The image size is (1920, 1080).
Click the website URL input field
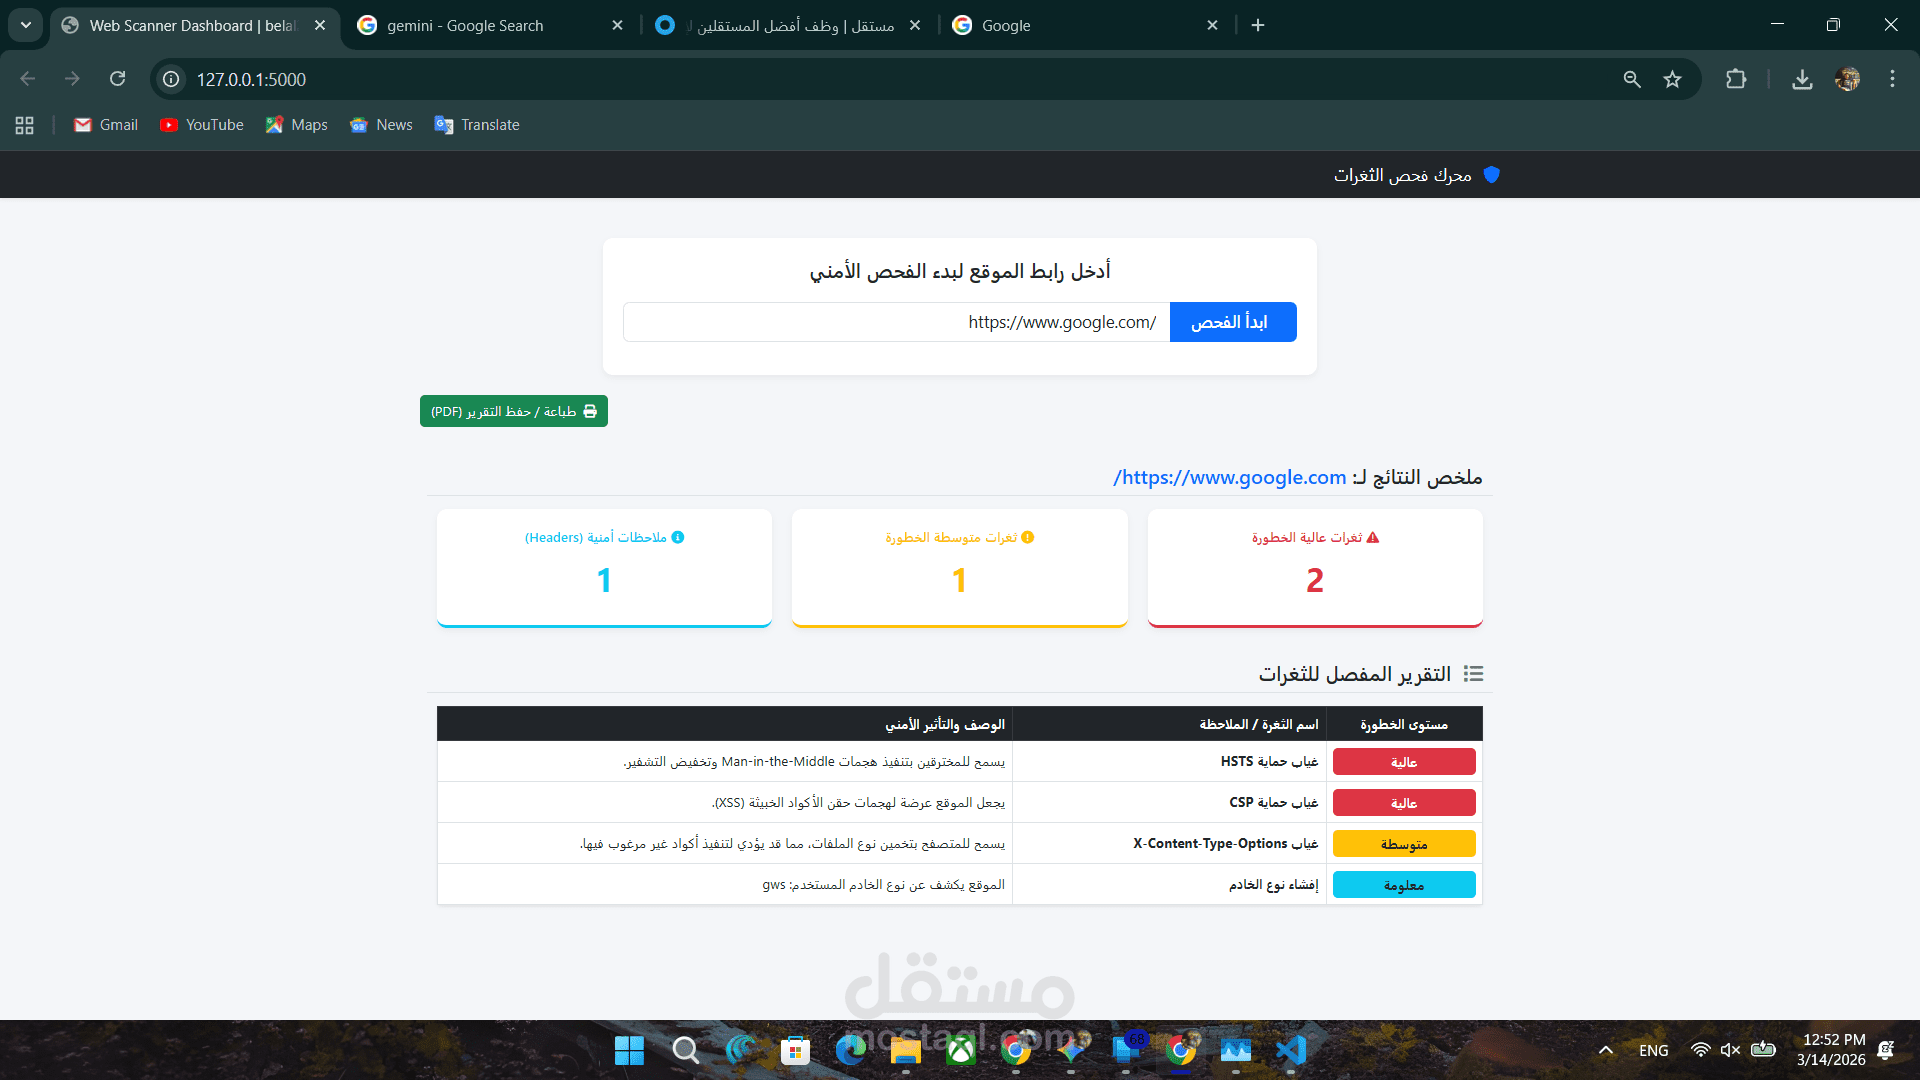pos(895,322)
